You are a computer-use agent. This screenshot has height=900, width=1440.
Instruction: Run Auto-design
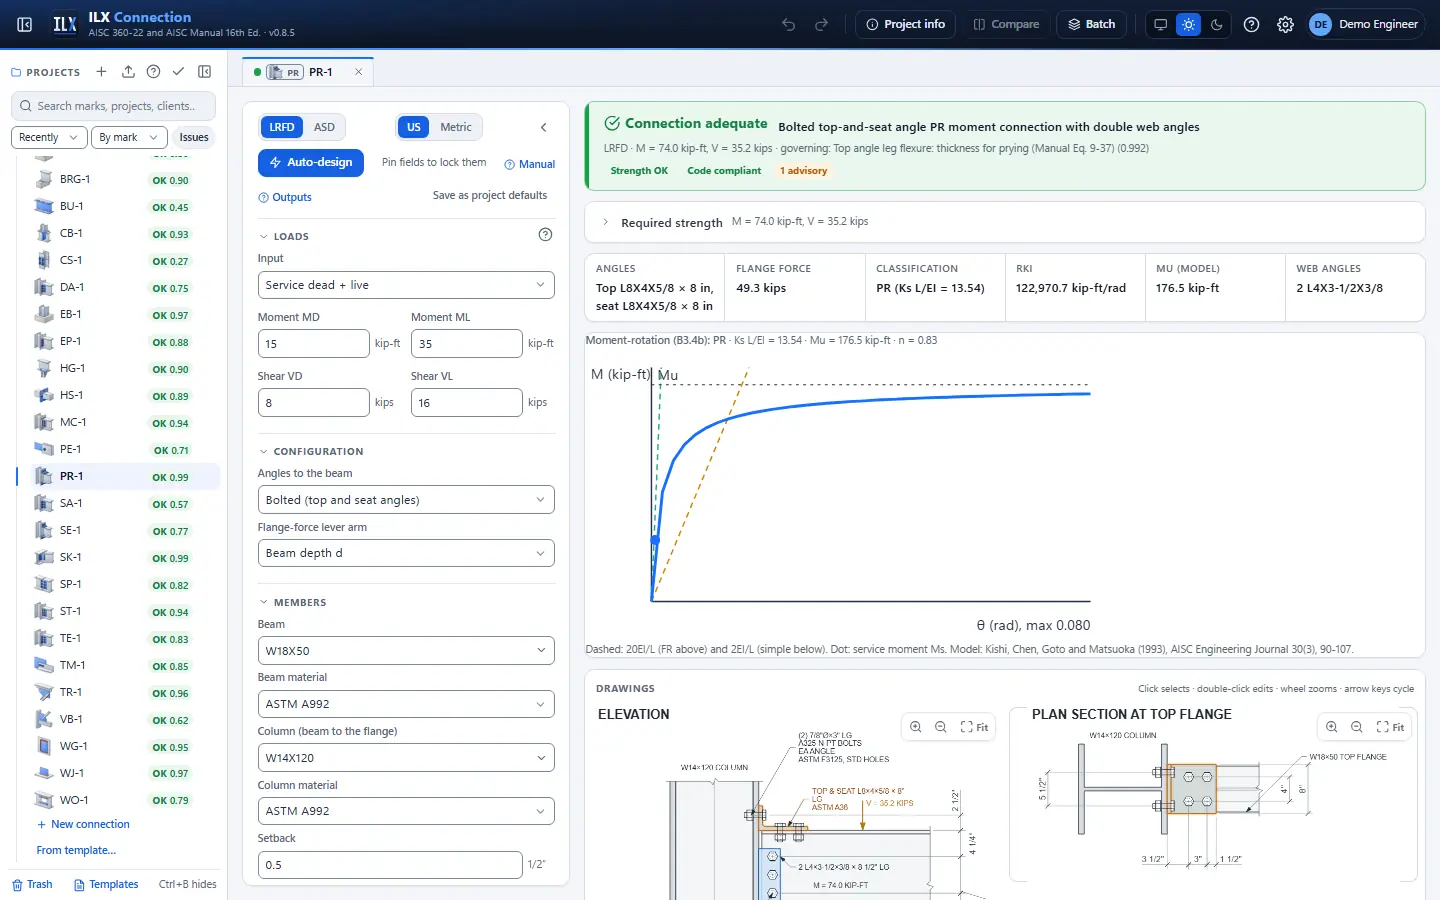[311, 162]
